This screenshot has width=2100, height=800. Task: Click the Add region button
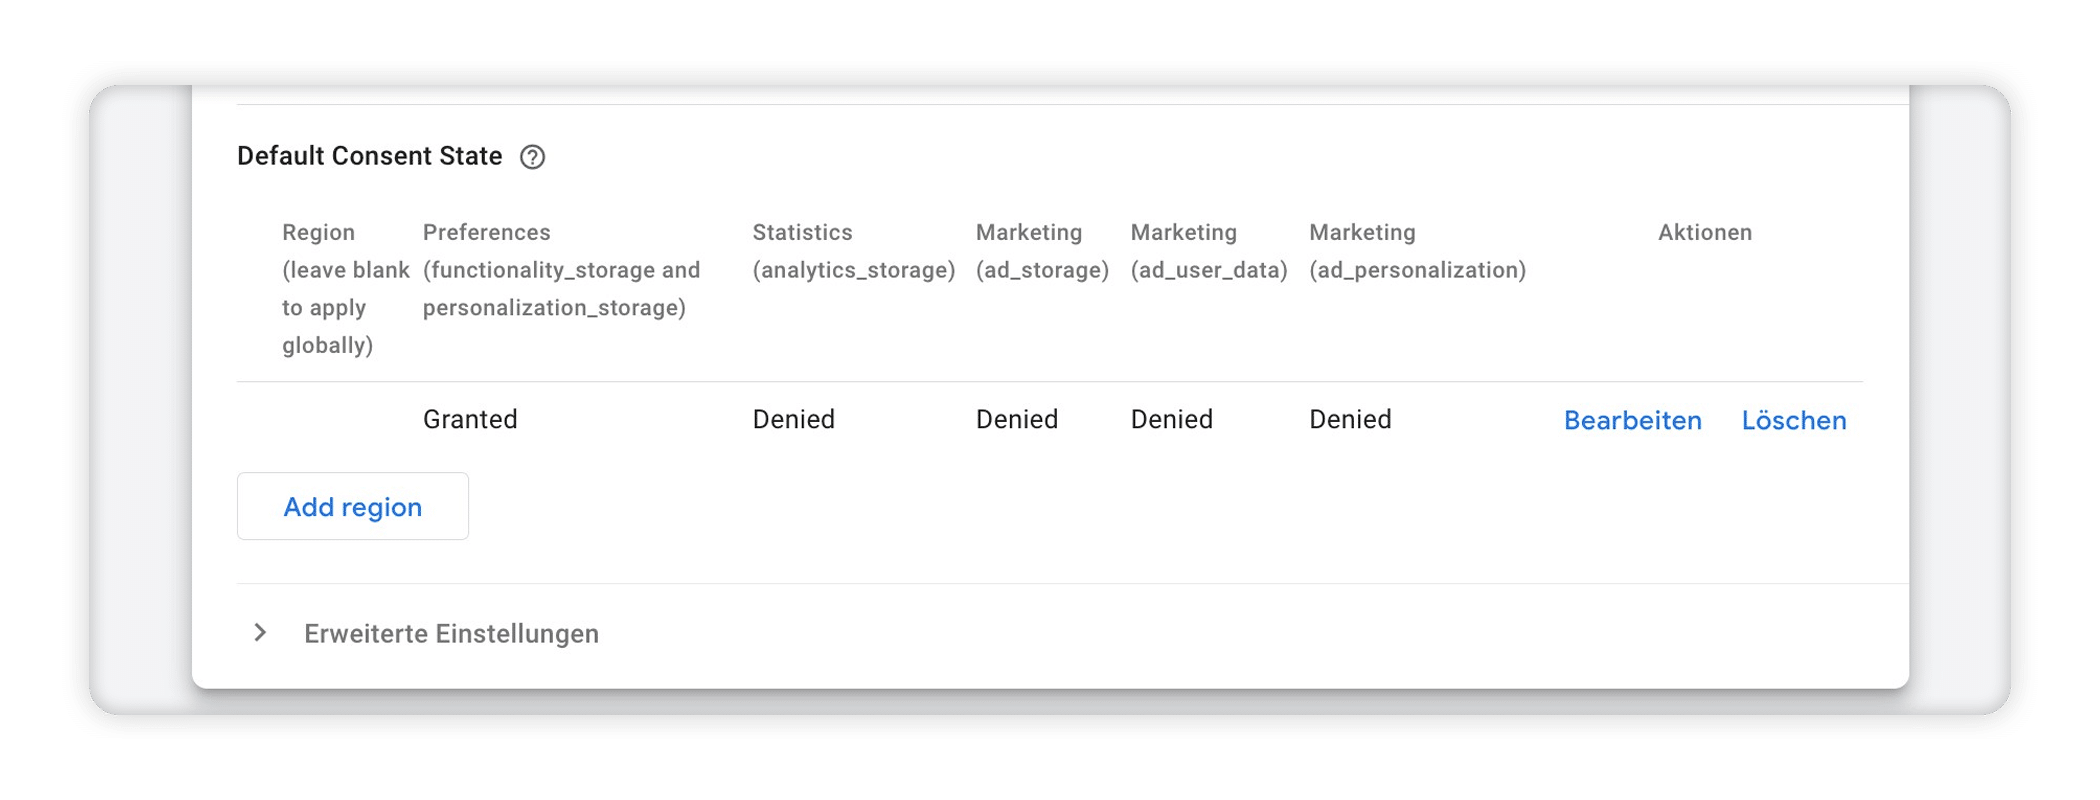pos(353,506)
